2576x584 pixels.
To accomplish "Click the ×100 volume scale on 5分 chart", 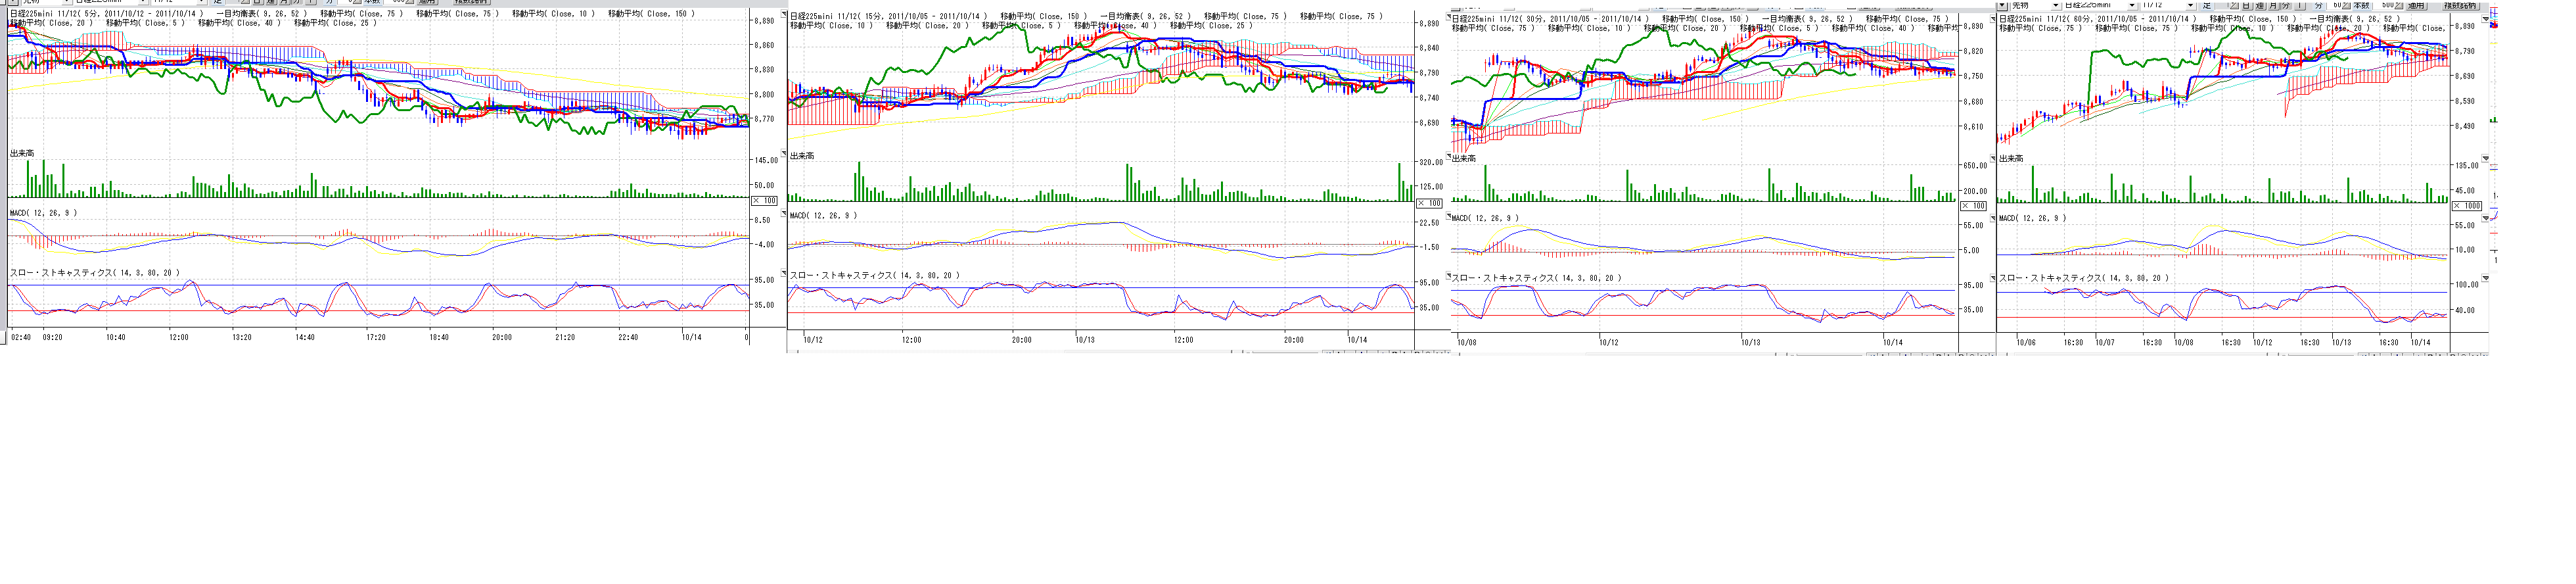I will pos(763,201).
